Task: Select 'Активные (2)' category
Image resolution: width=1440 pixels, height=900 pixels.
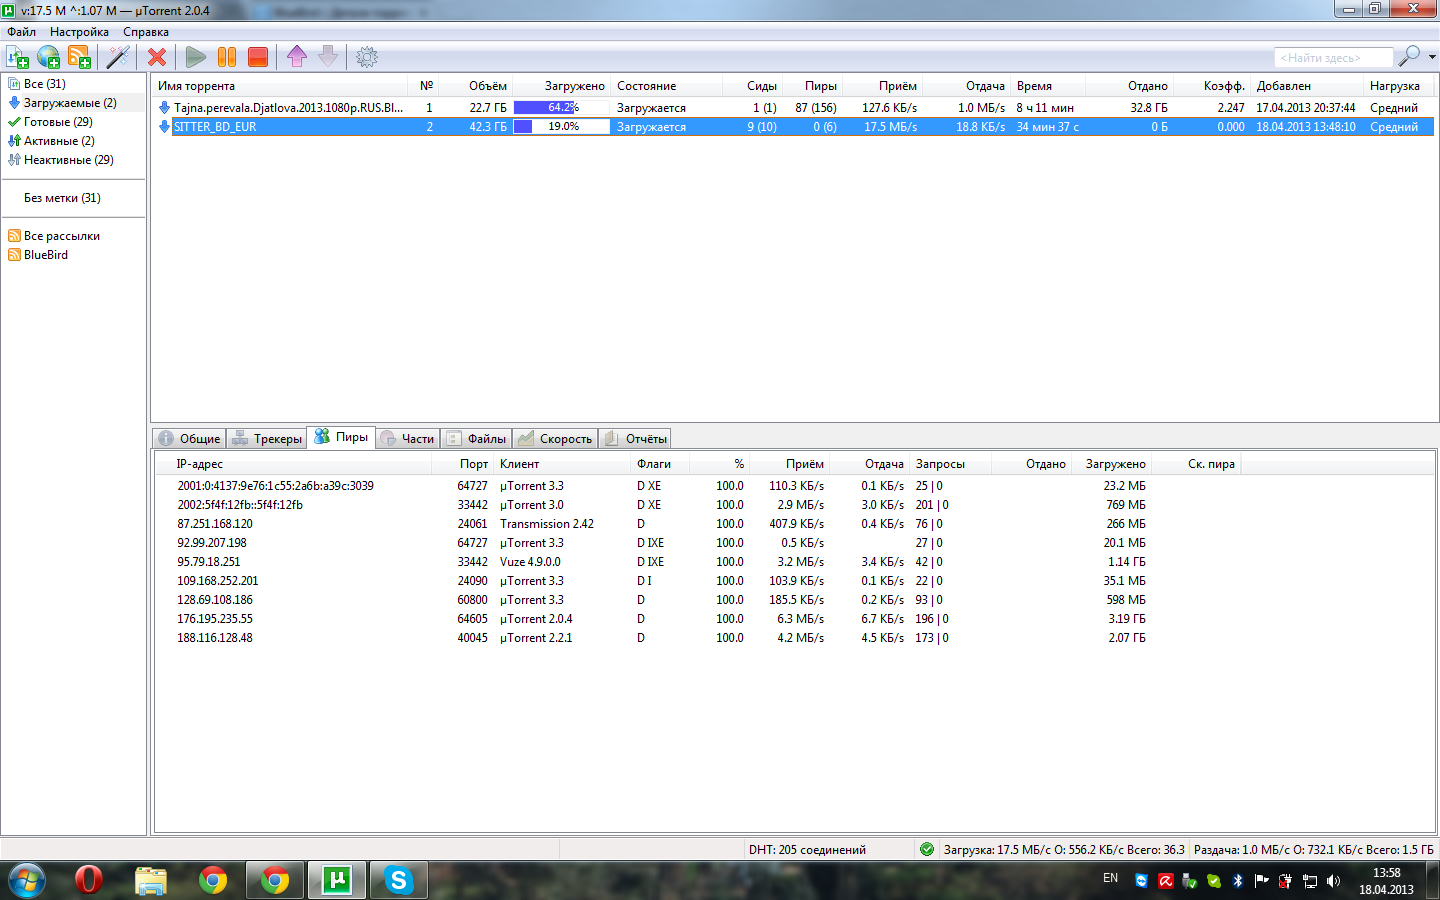Action: pyautogui.click(x=59, y=141)
